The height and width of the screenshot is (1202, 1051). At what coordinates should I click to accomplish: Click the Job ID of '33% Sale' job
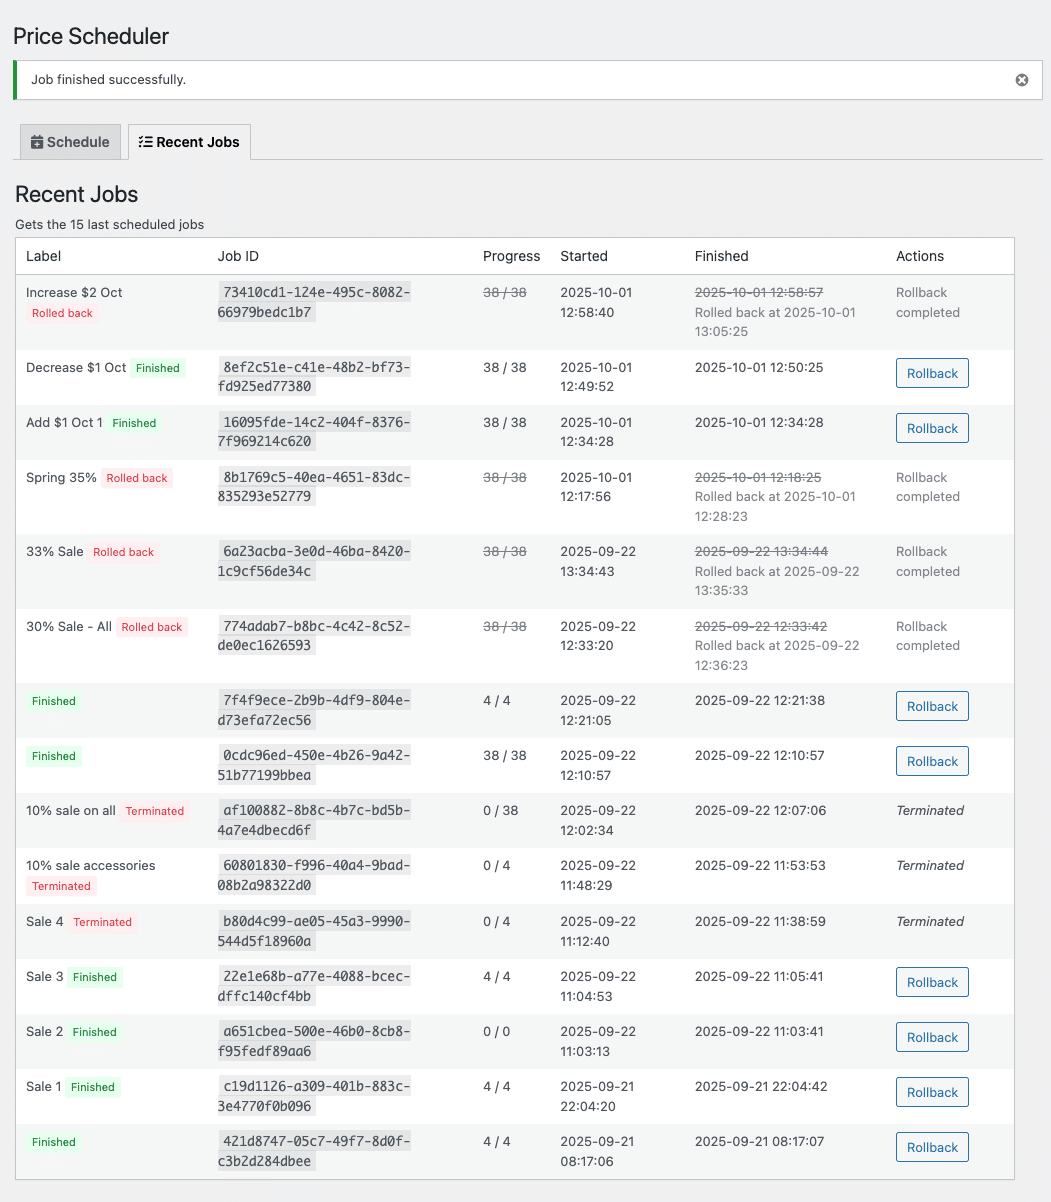(x=315, y=561)
